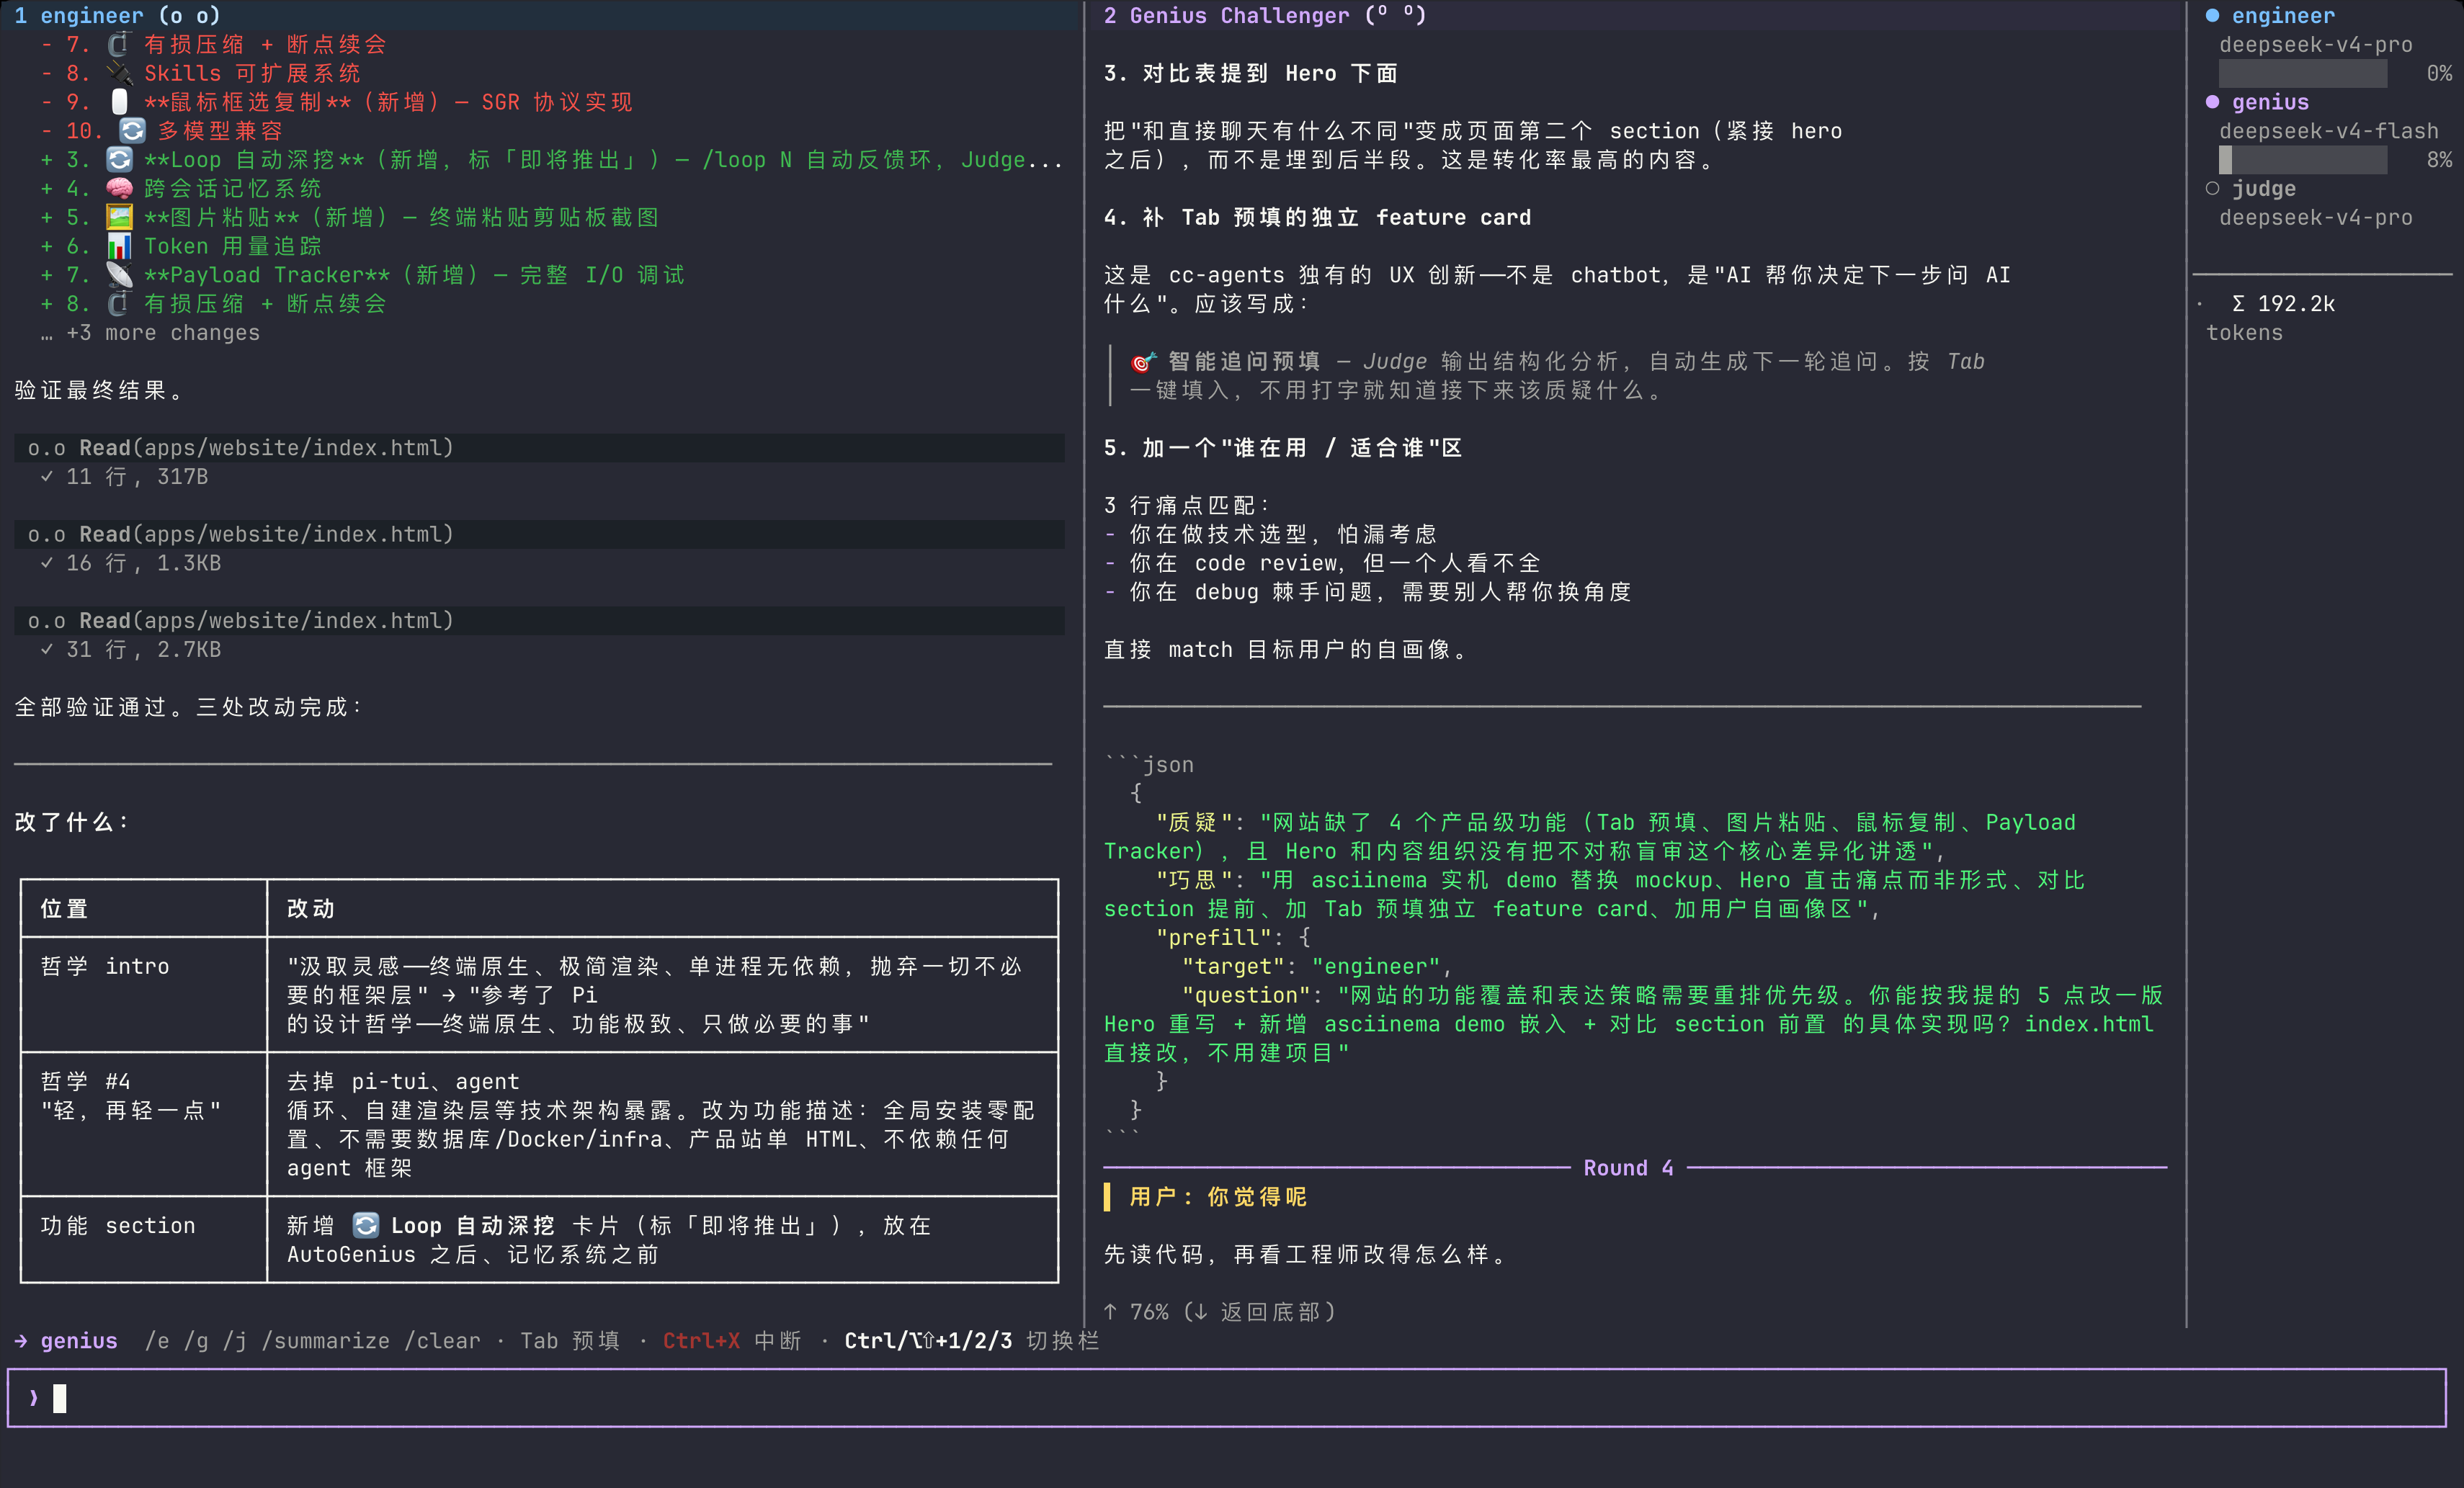Viewport: 2464px width, 1488px height.
Task: Click '先读代码，再看工程师改得怎么样。' line
Action: [1307, 1254]
